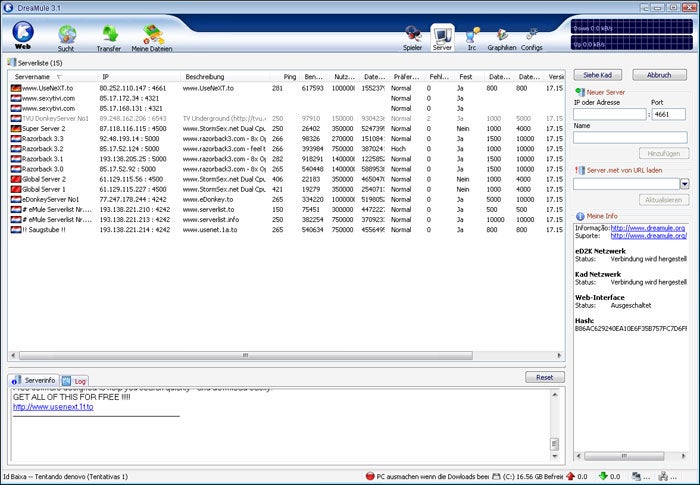This screenshot has width=700, height=485.
Task: Click the Down speed graph display
Action: [632, 27]
